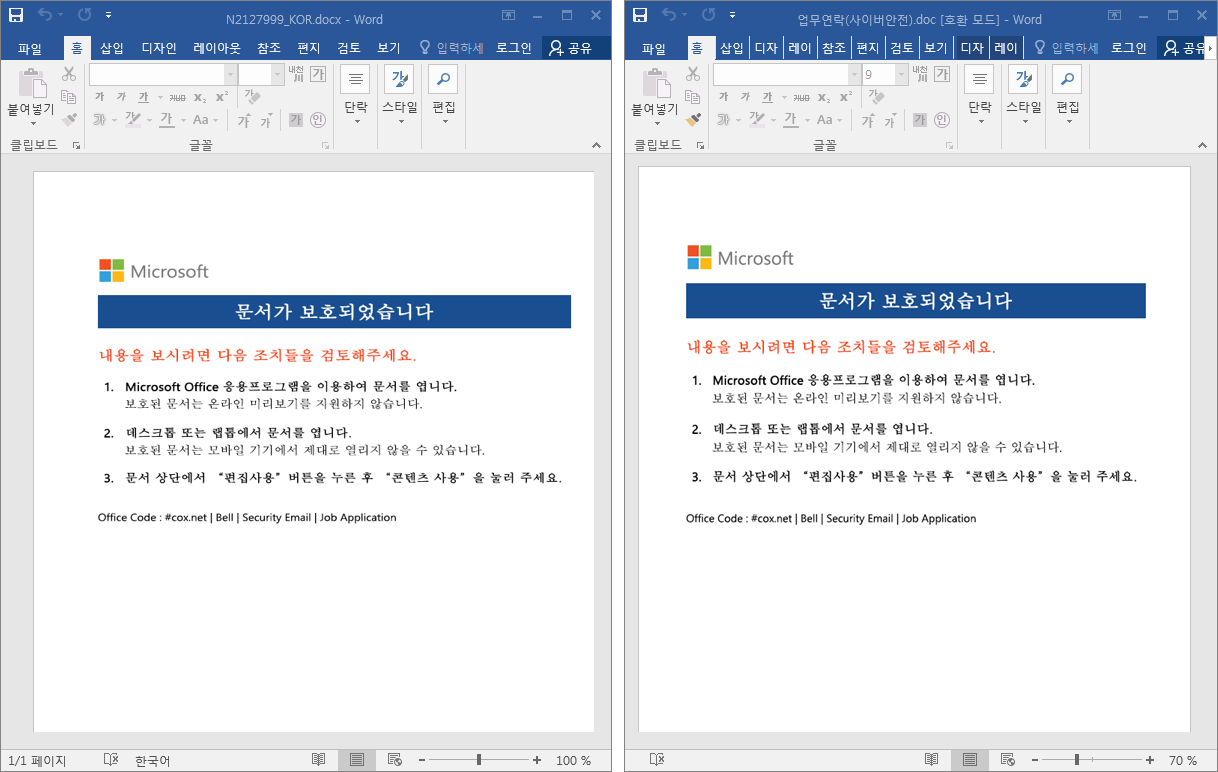Switch to the 보기 tab in right window
The height and width of the screenshot is (772, 1218).
point(935,48)
